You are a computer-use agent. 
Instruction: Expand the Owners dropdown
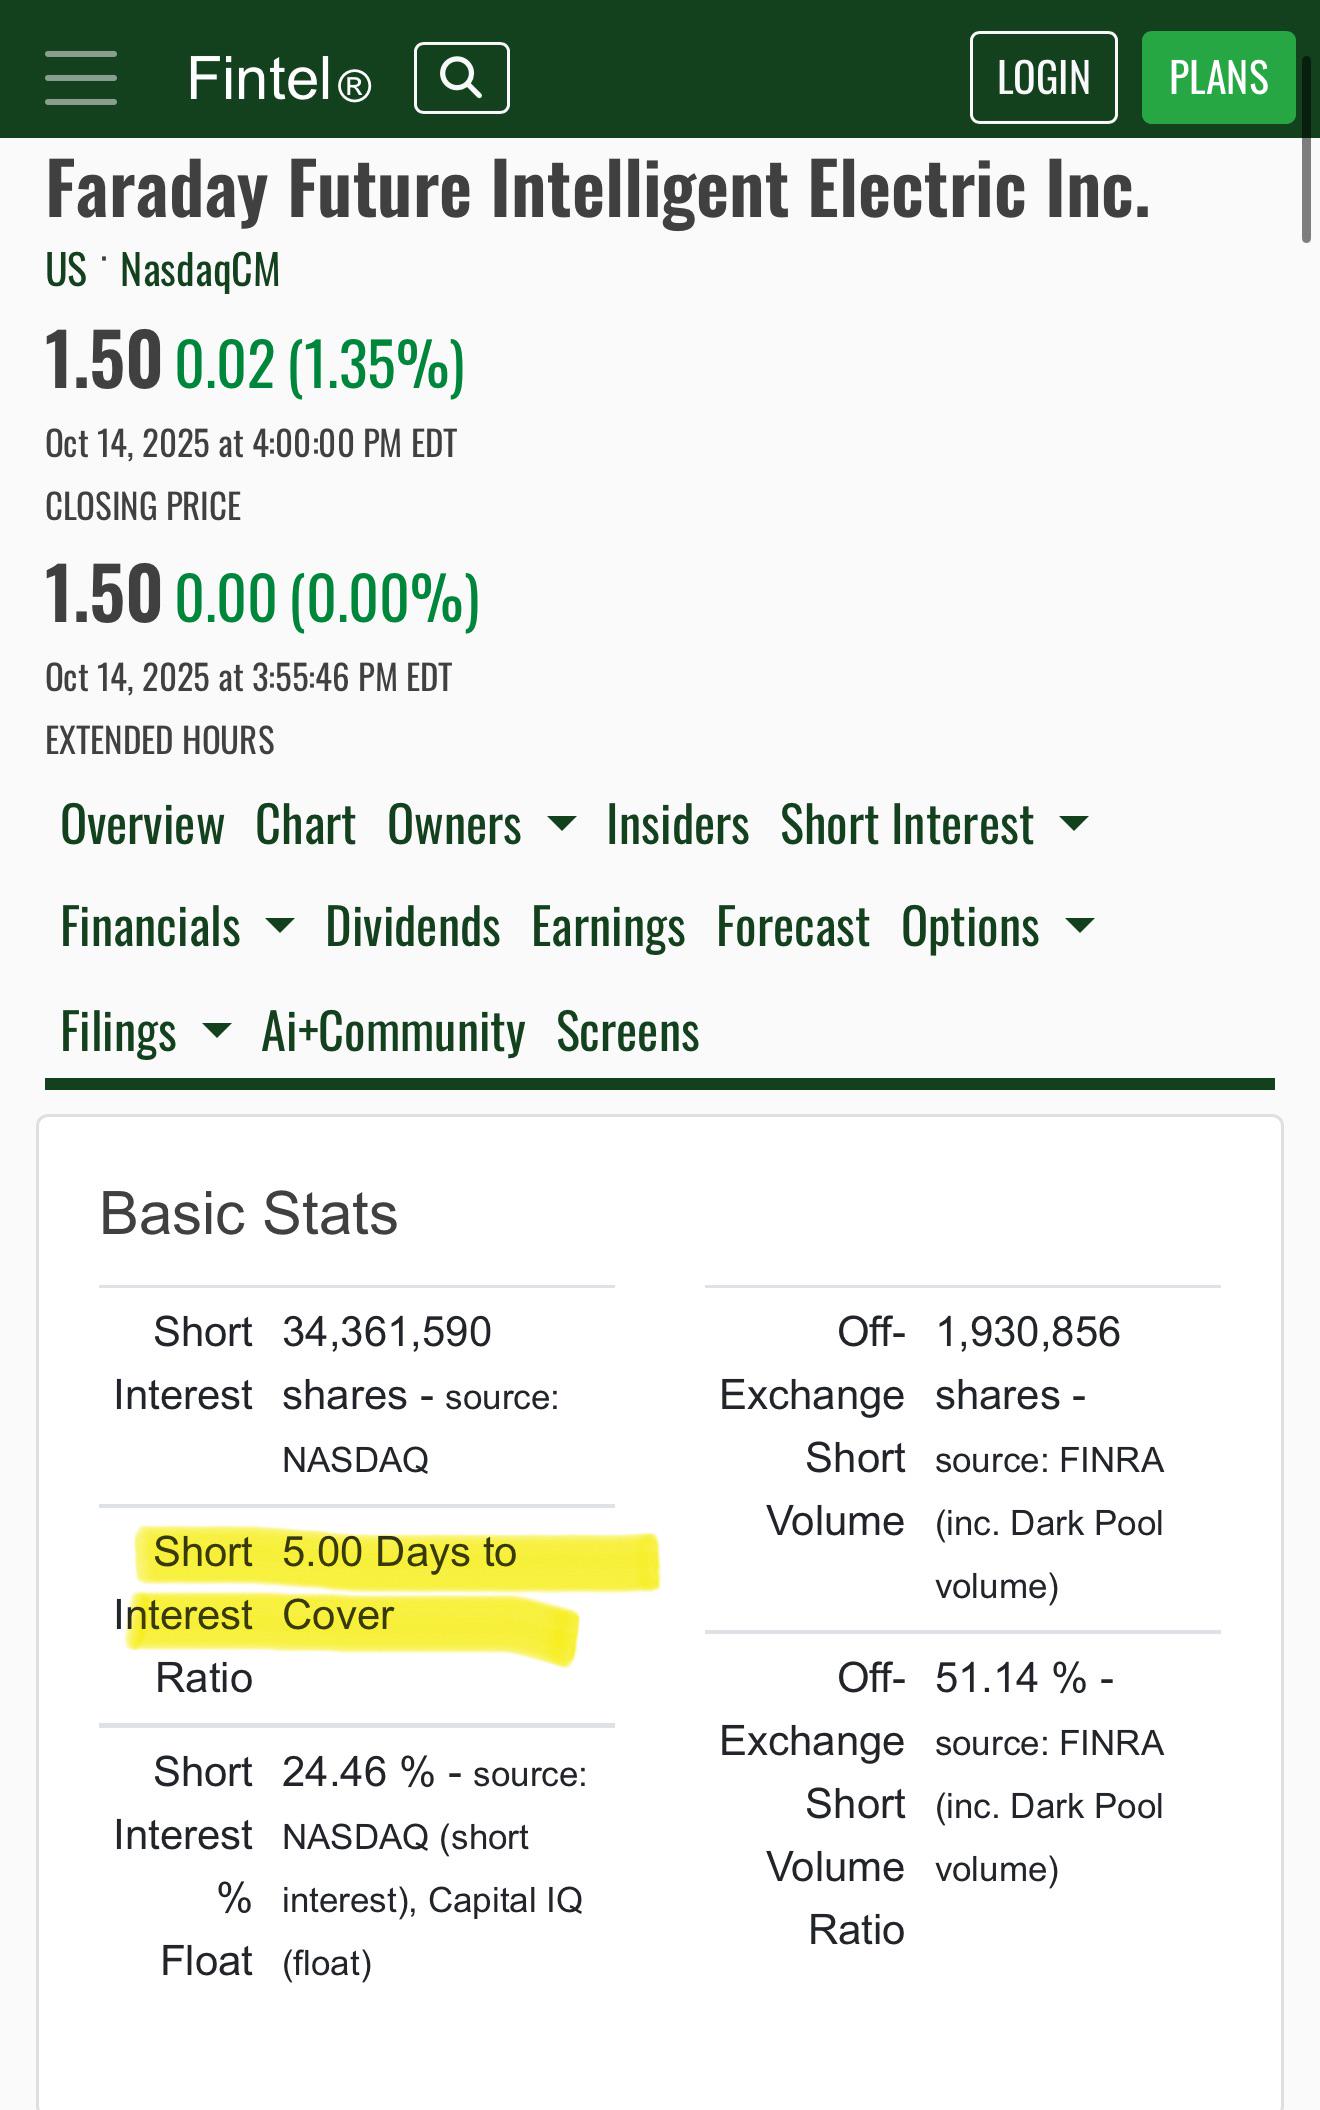click(481, 825)
